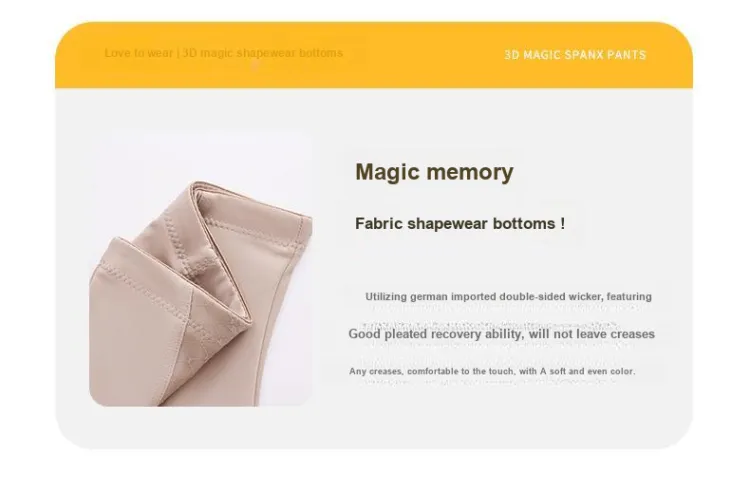Click the 'Magic memory' heading
The image size is (750, 495).
click(434, 172)
